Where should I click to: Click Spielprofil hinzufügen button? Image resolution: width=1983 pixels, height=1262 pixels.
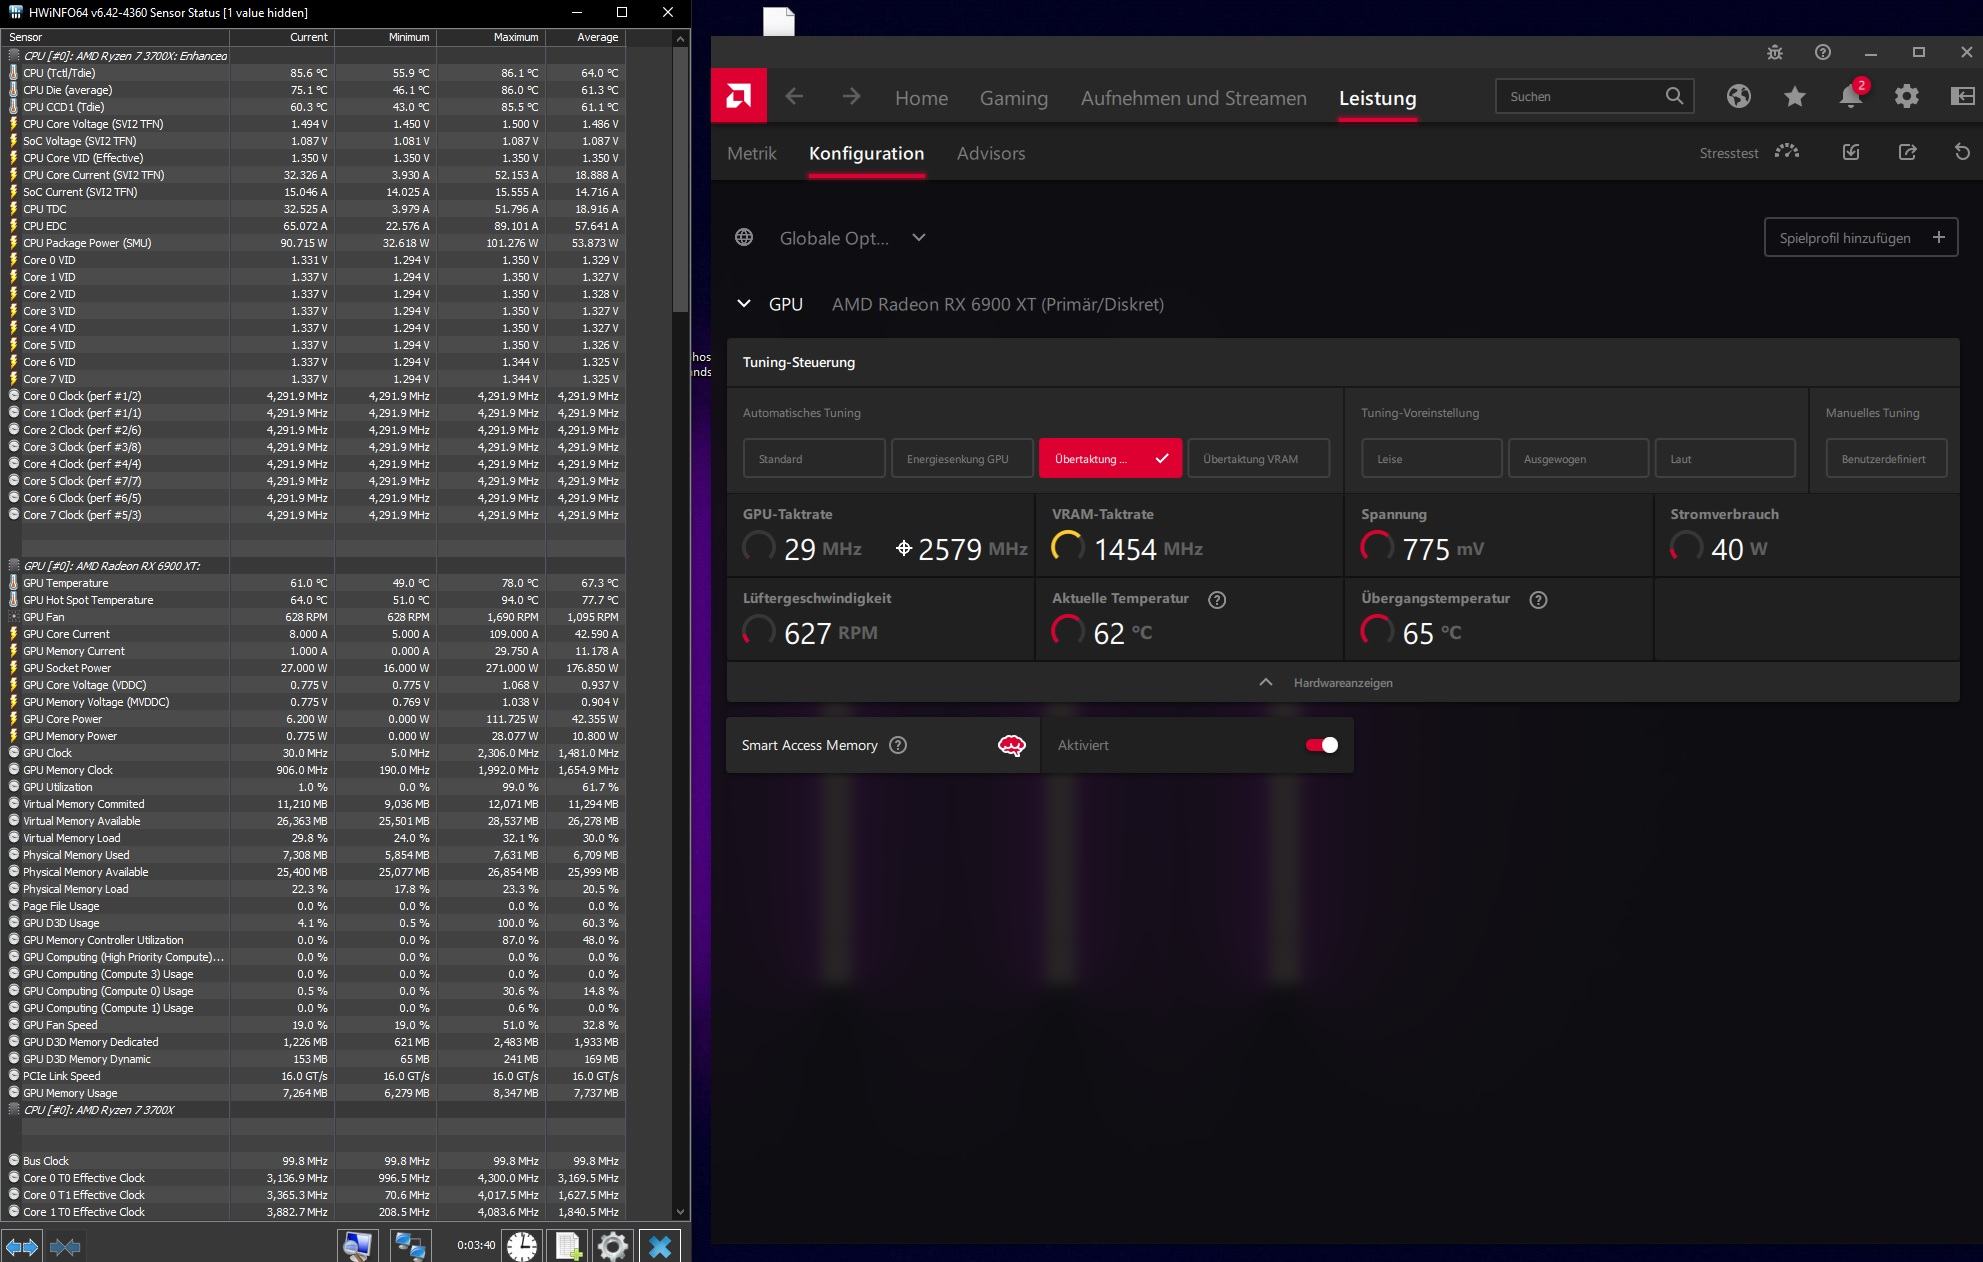click(x=1861, y=238)
